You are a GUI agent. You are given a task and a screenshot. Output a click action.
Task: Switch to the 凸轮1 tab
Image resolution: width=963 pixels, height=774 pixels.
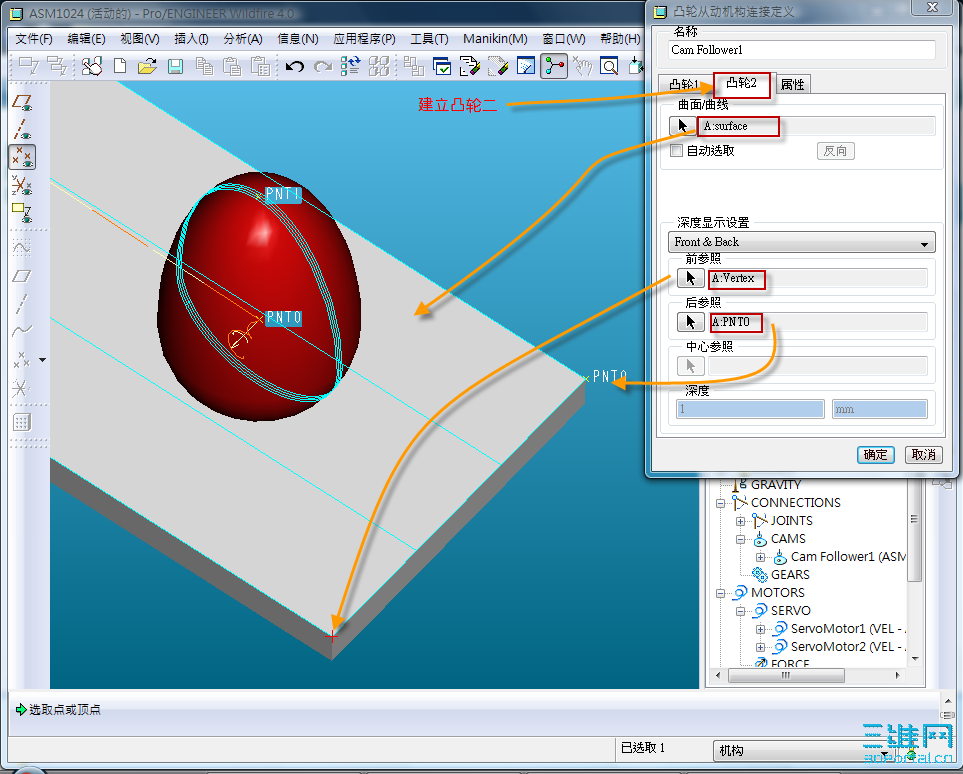click(x=684, y=84)
